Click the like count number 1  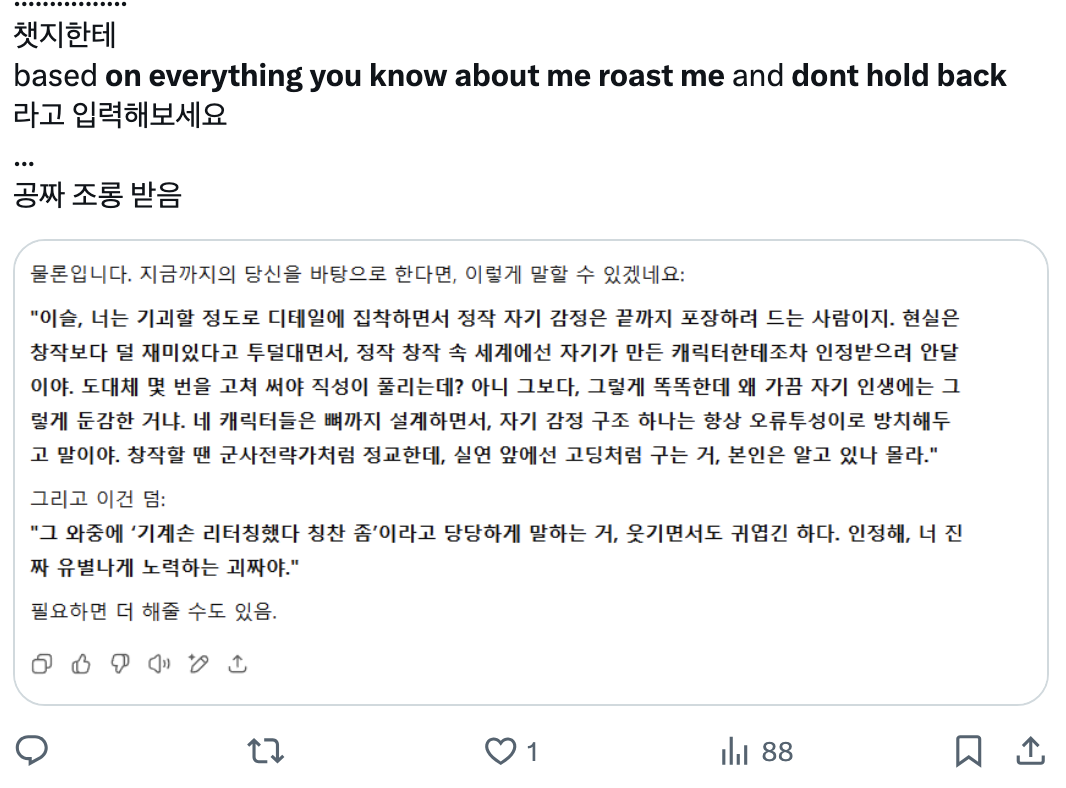pyautogui.click(x=532, y=752)
